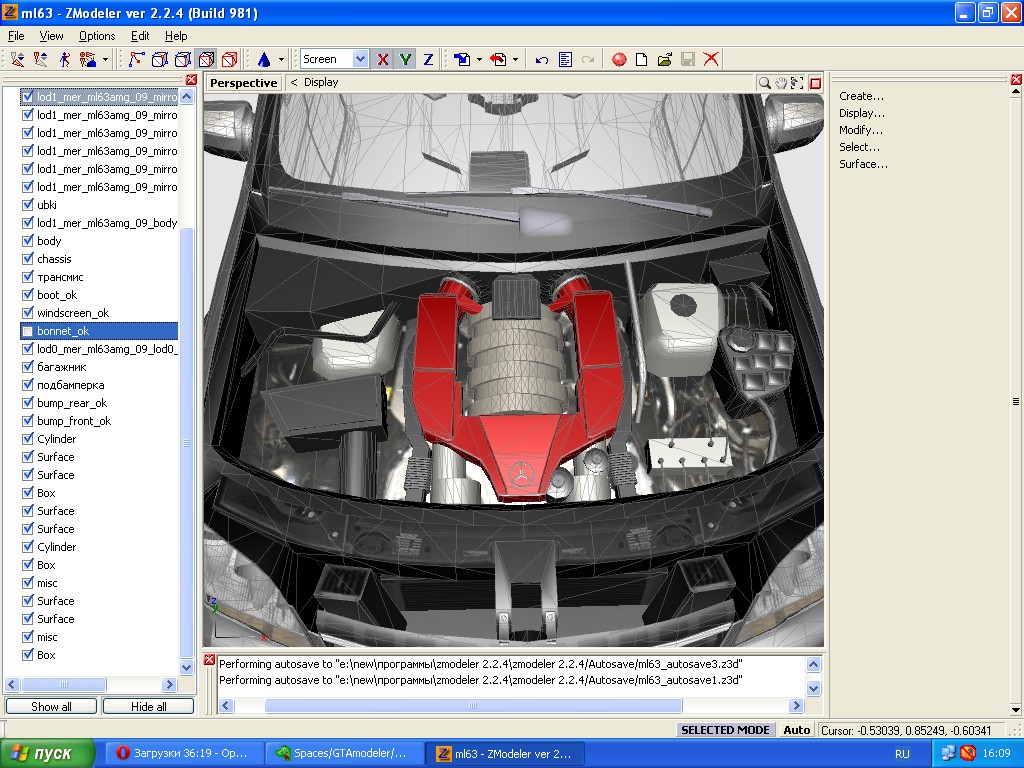Image resolution: width=1024 pixels, height=768 pixels.
Task: Click the message log horizontal scrollbar thumb
Action: pyautogui.click(x=473, y=705)
